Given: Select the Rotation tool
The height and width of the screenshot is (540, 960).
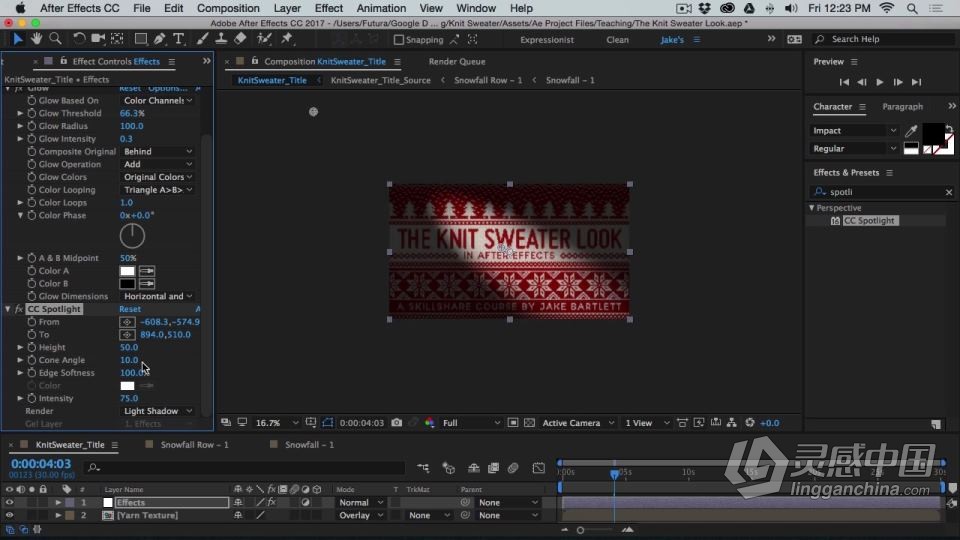Looking at the screenshot, I should (79, 39).
